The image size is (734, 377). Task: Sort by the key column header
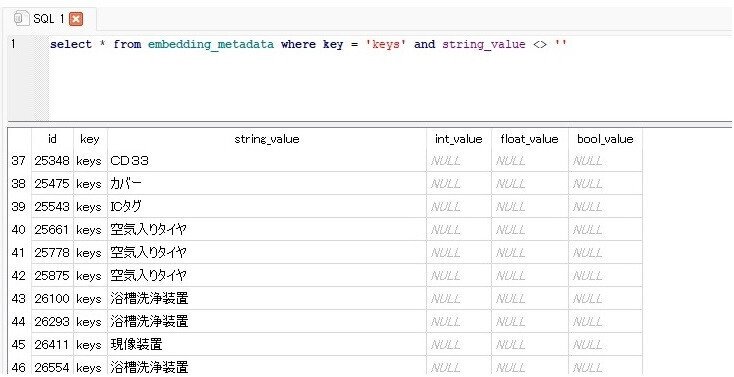tap(90, 139)
